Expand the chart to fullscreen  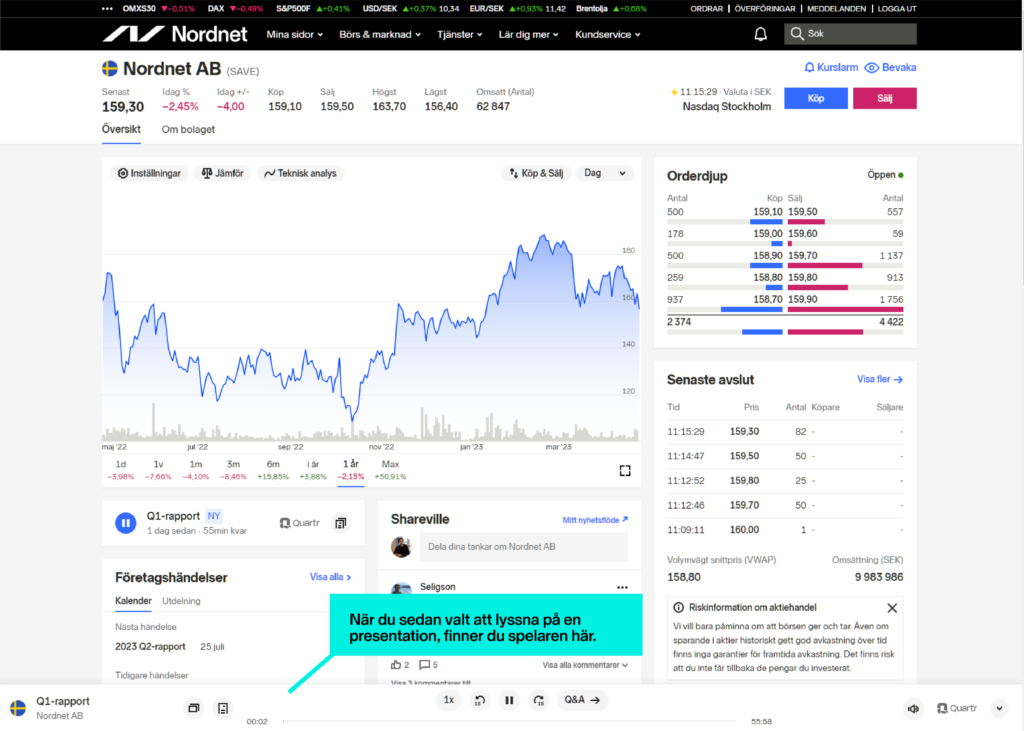(x=625, y=471)
